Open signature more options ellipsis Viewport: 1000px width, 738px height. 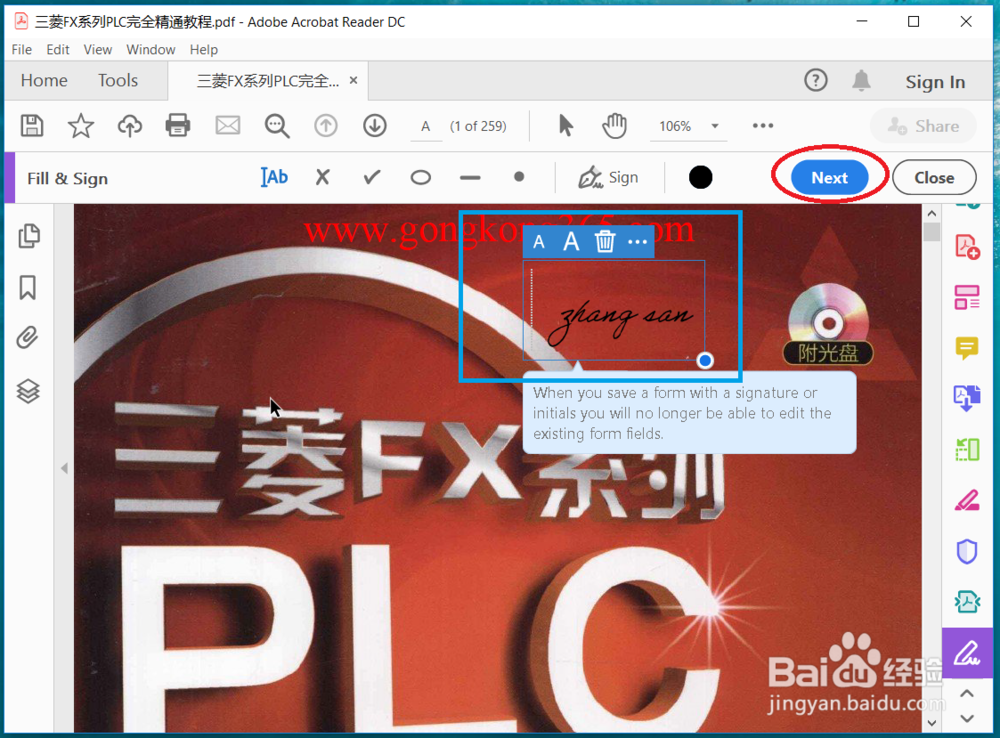(637, 242)
